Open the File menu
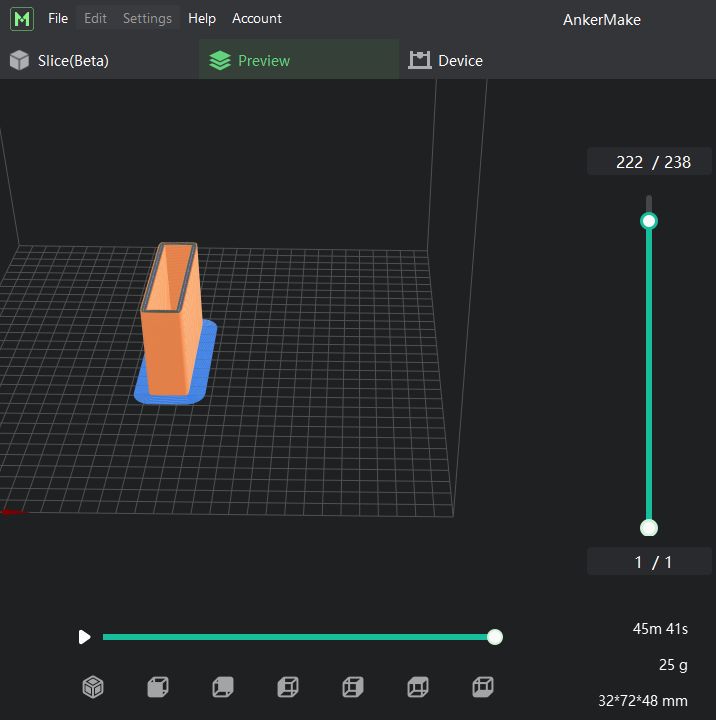Image resolution: width=716 pixels, height=720 pixels. point(58,19)
